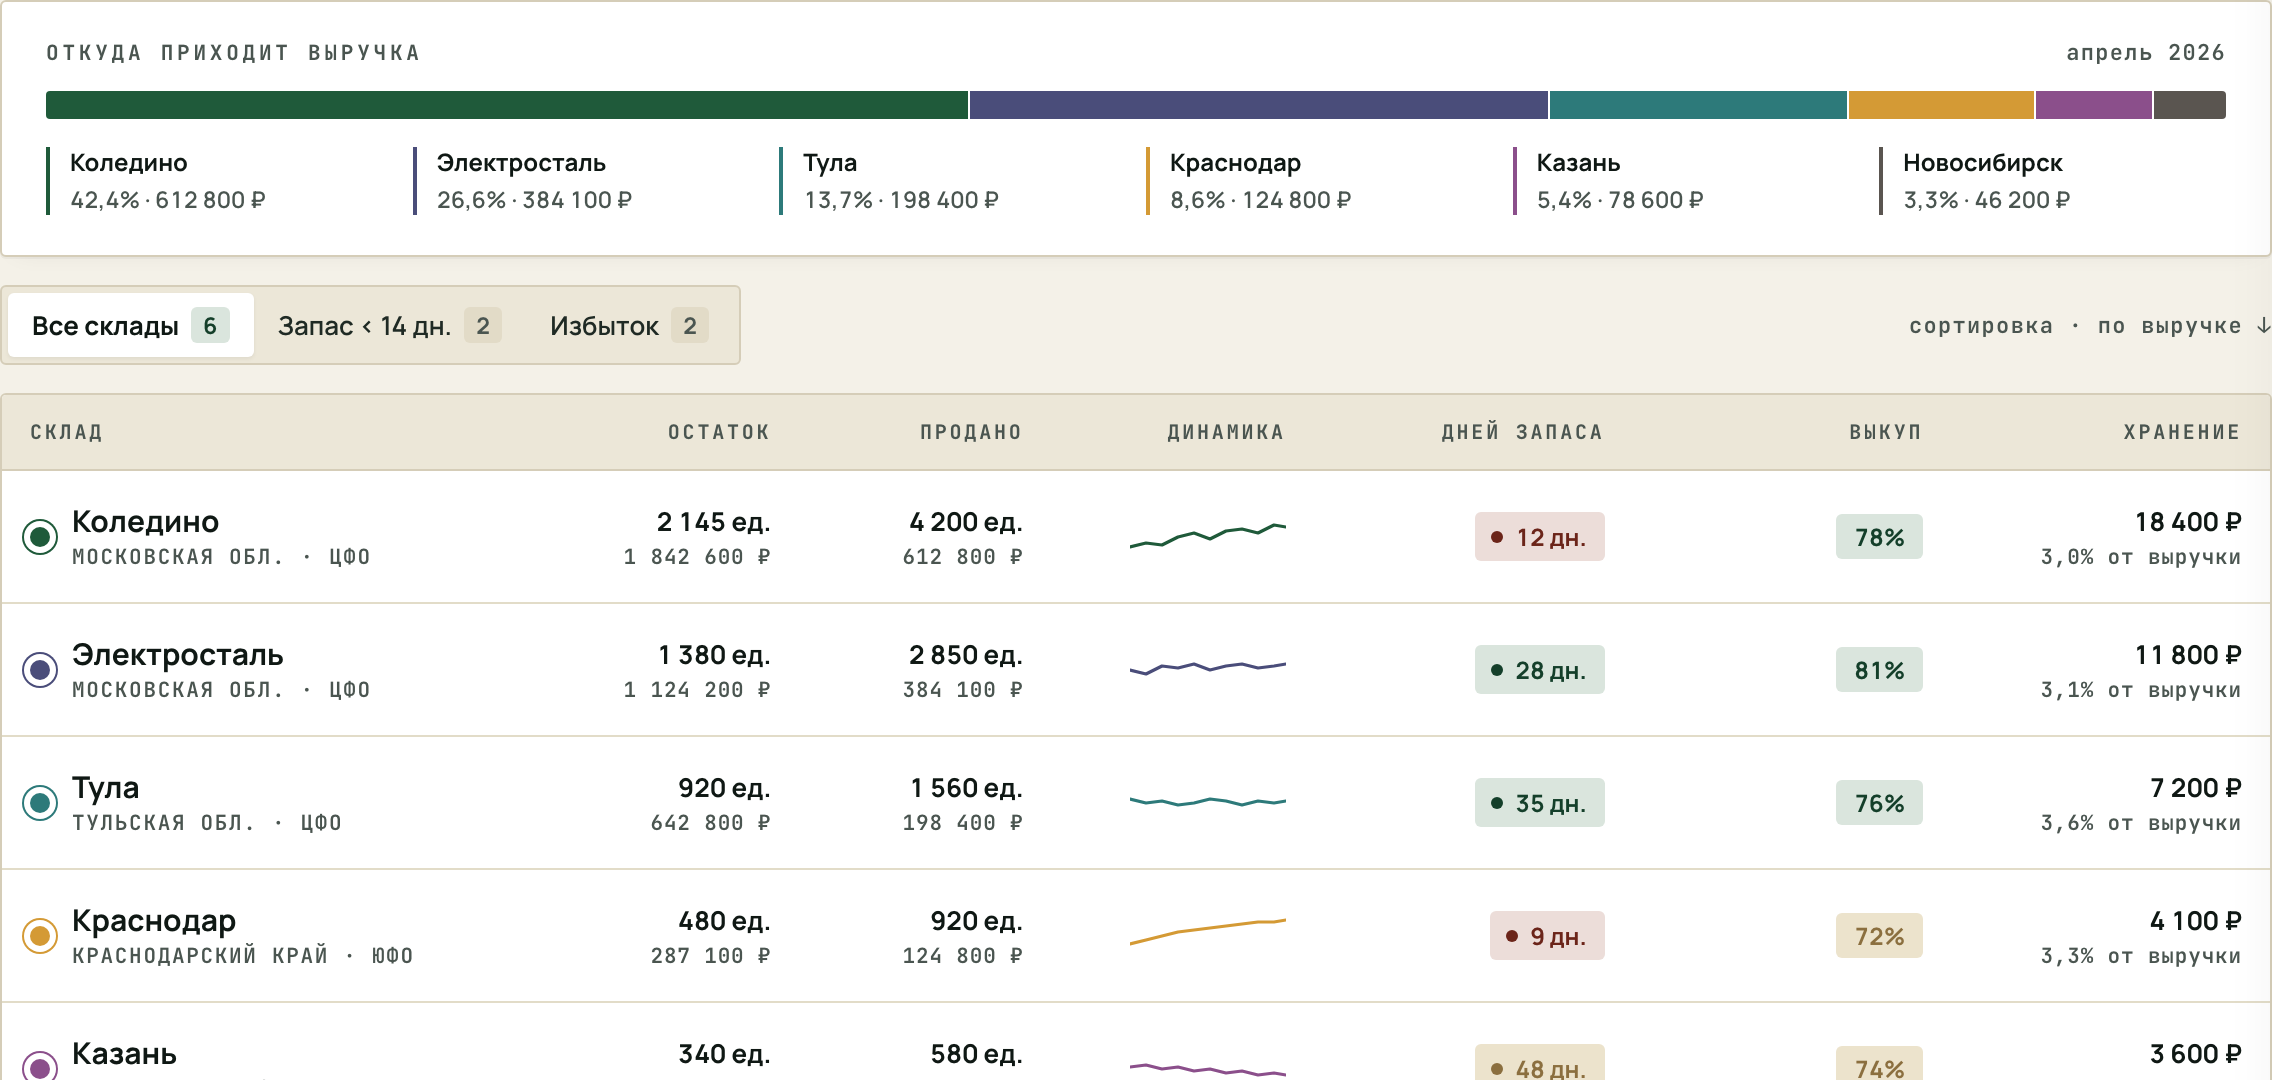
Task: Click Тула sold value 1 560 ед.
Action: (966, 788)
